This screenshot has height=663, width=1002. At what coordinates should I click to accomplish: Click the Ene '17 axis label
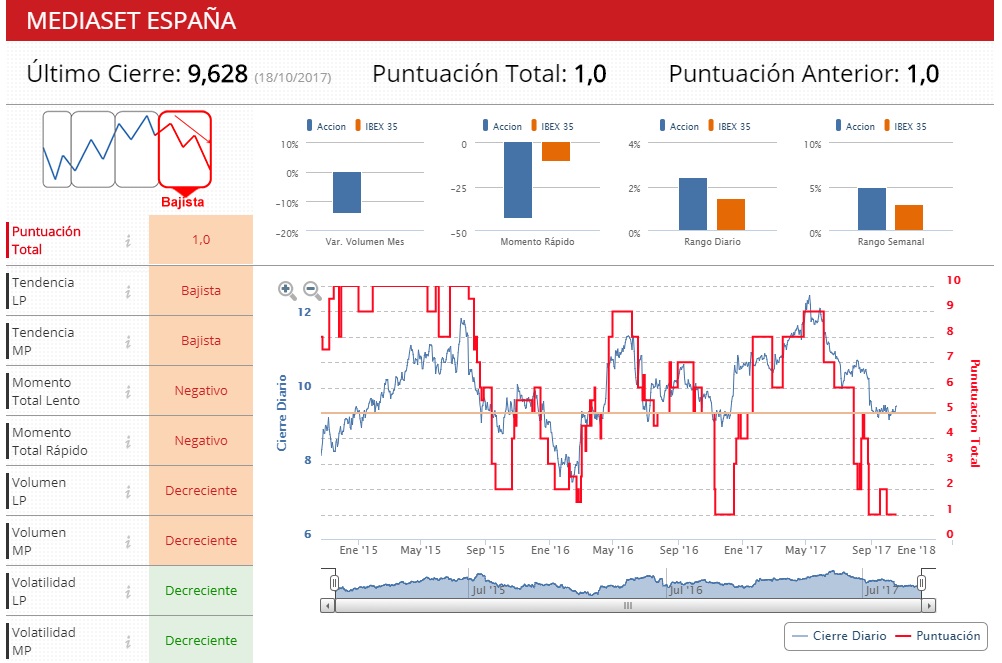743,550
